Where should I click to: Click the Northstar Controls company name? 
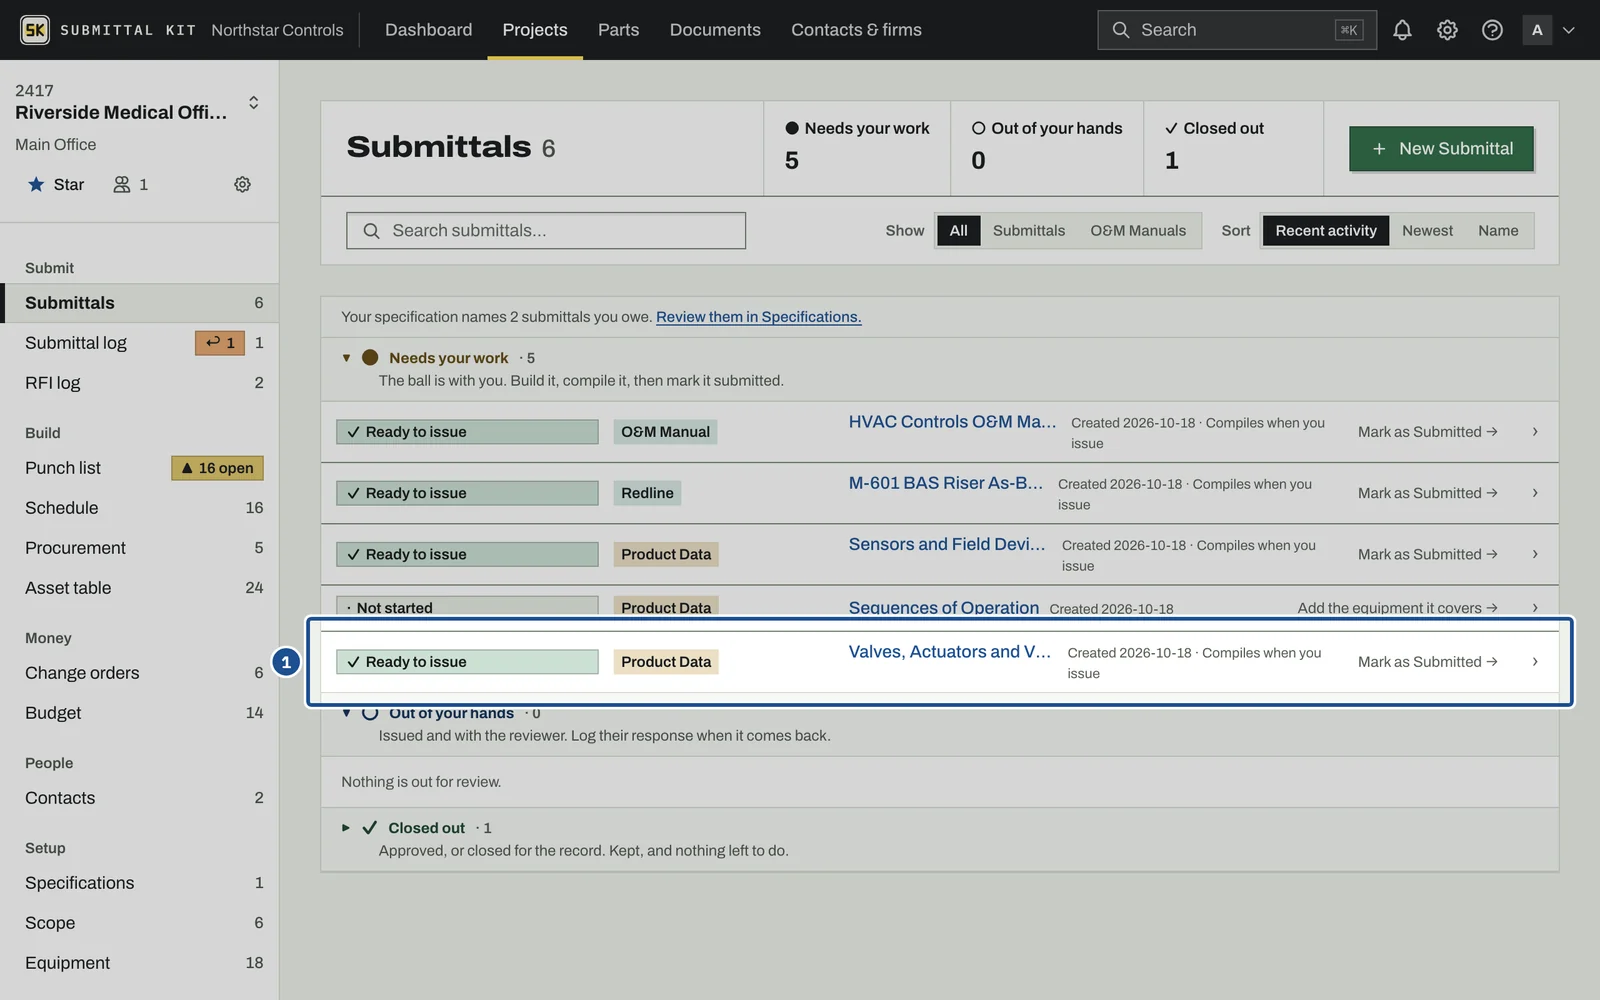(x=277, y=30)
